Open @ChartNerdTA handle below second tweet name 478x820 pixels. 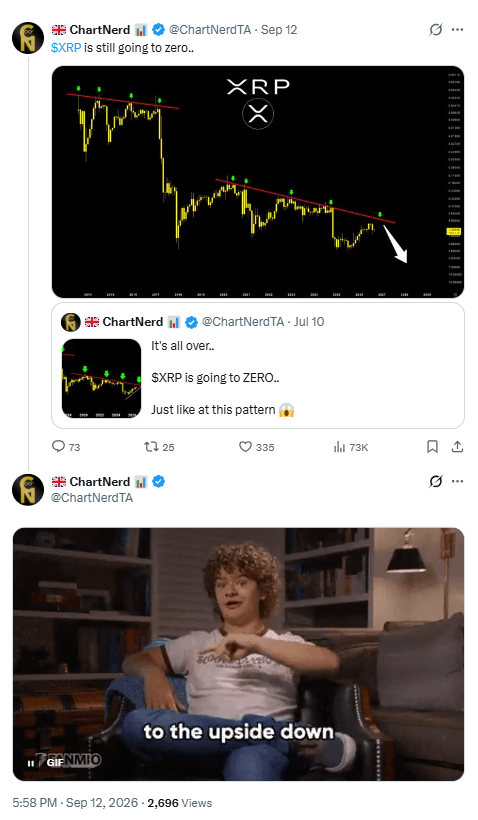pyautogui.click(x=92, y=497)
